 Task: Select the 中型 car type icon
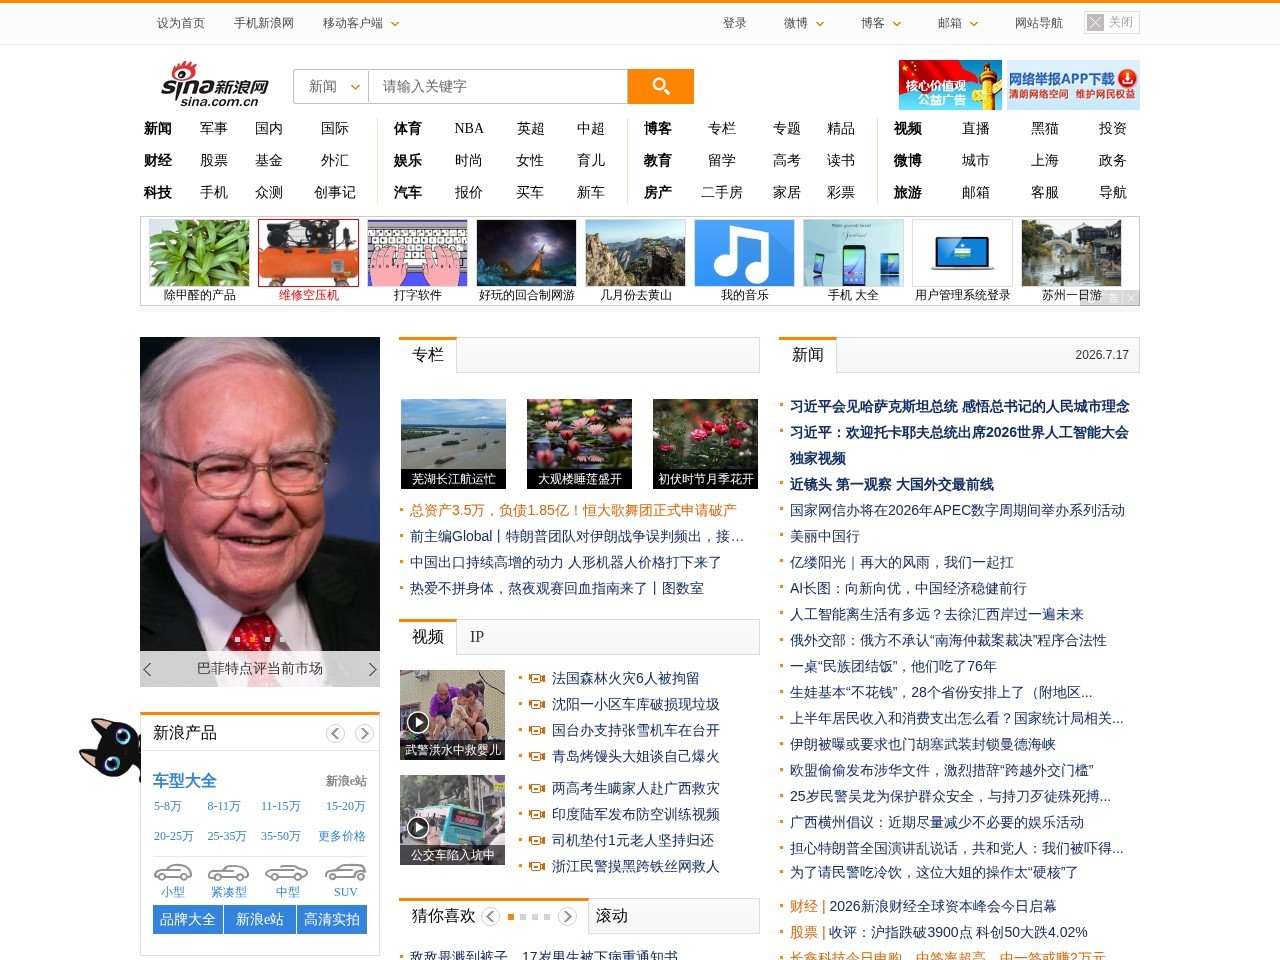click(x=288, y=873)
